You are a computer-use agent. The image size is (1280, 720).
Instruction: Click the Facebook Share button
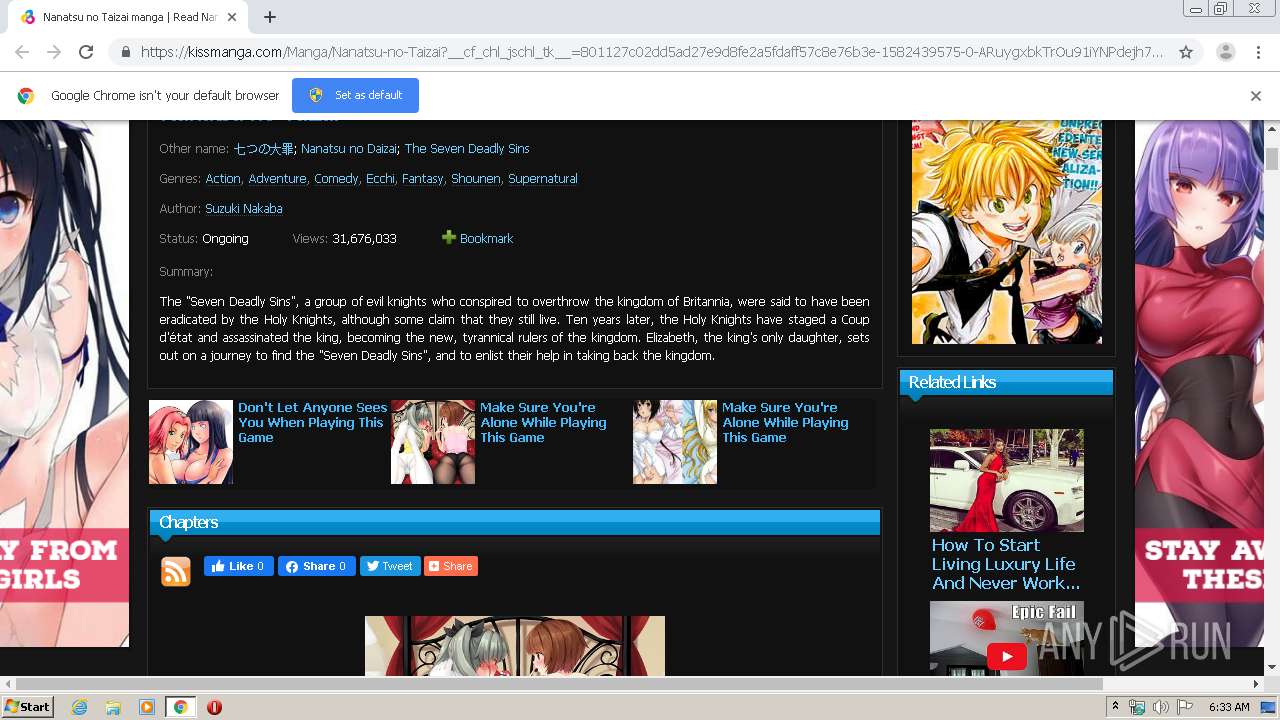click(x=317, y=566)
